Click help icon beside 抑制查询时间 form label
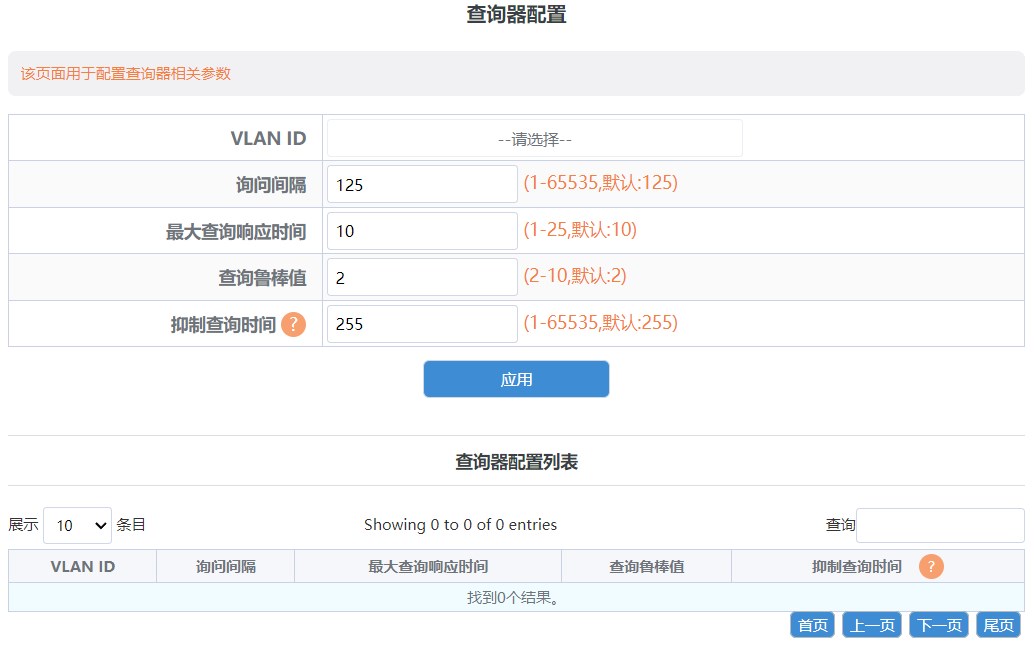This screenshot has height=650, width=1034. (x=293, y=324)
